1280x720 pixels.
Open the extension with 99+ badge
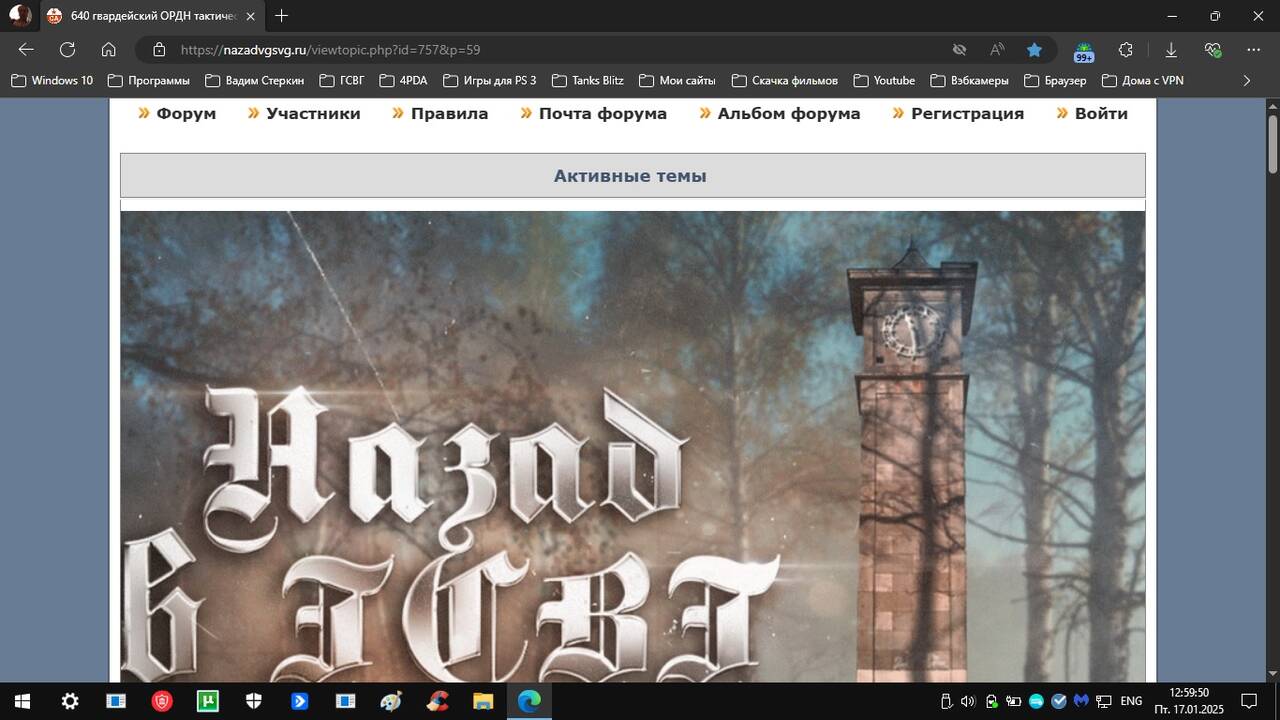click(x=1084, y=51)
